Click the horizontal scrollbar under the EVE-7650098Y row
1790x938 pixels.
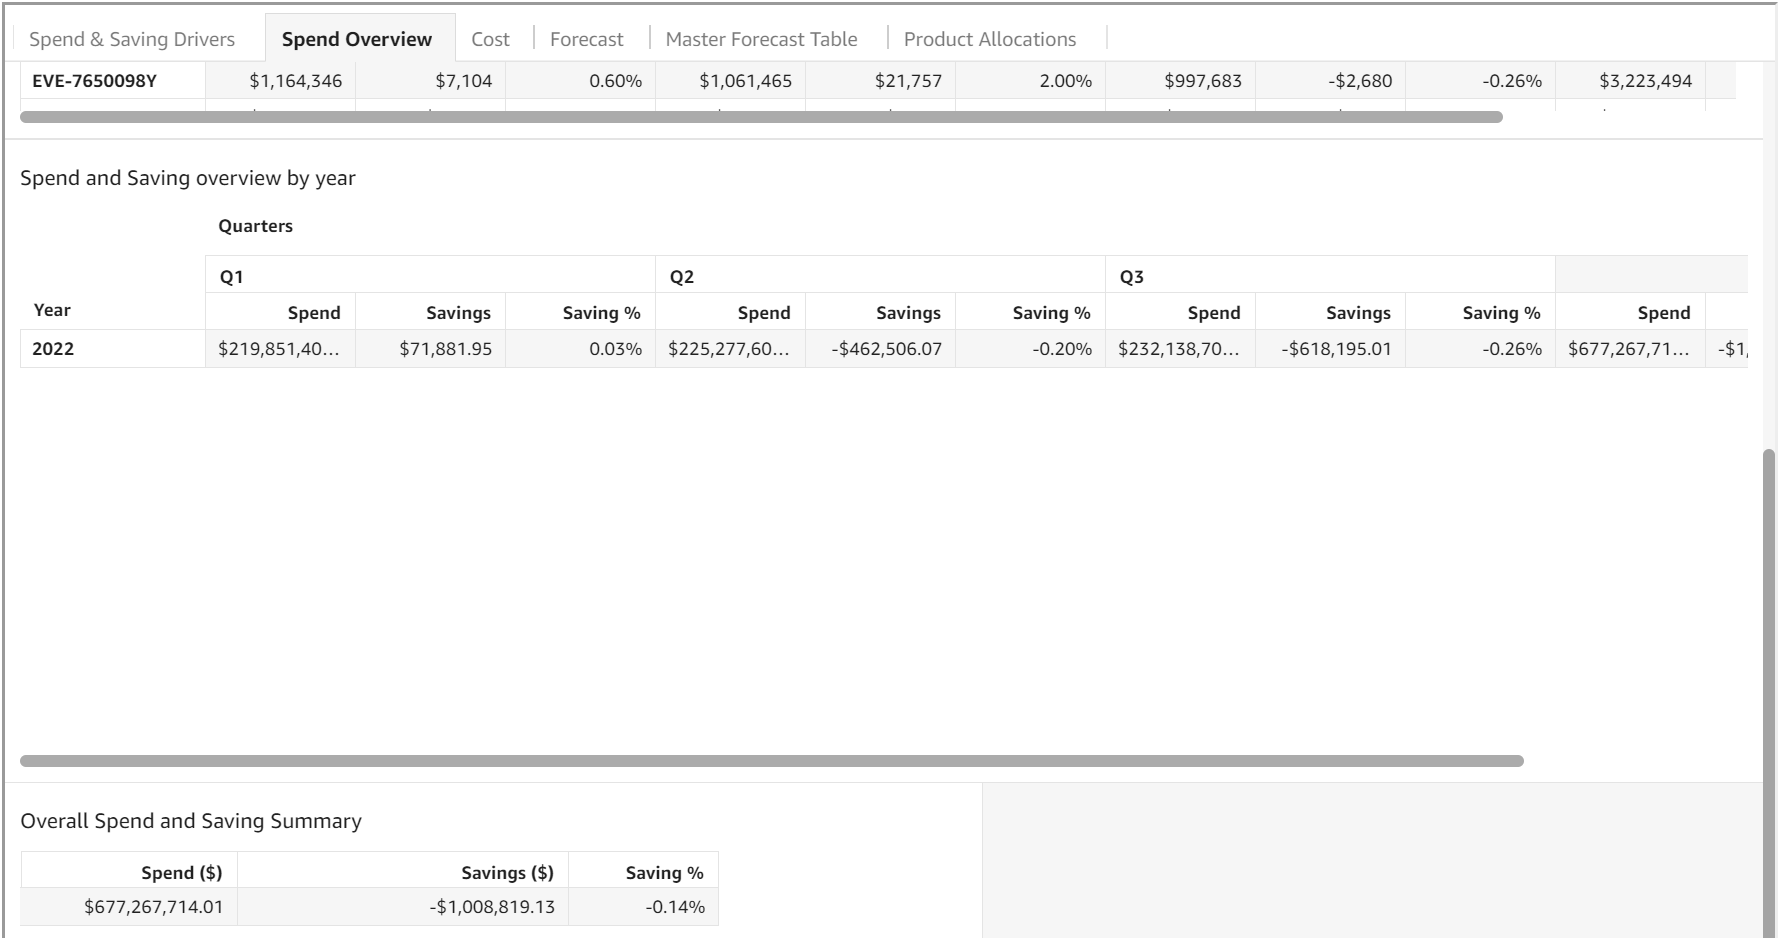[760, 117]
